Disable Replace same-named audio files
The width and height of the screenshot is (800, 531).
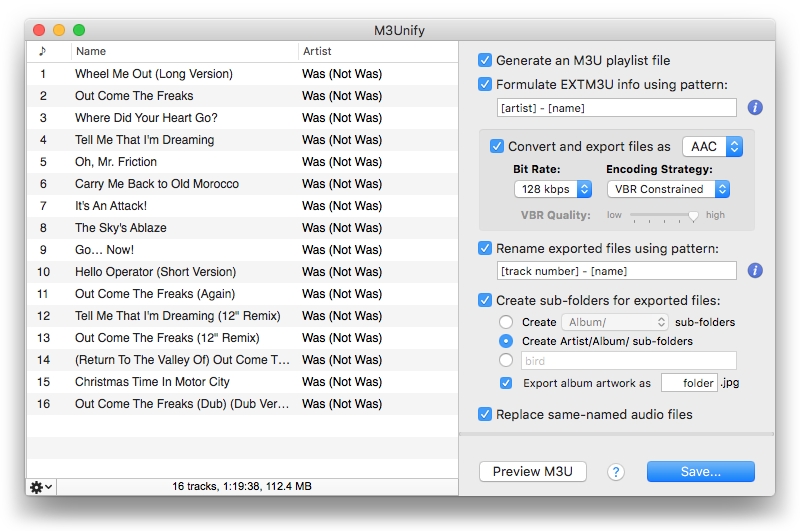pyautogui.click(x=485, y=414)
